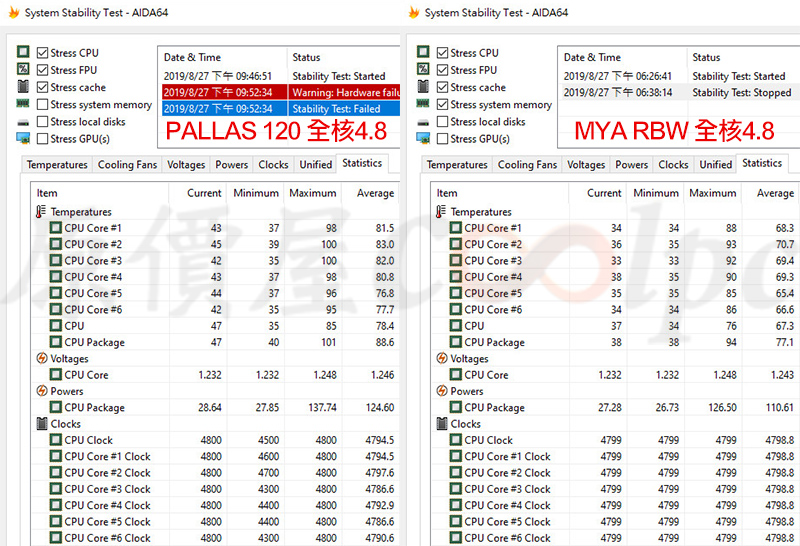This screenshot has height=546, width=800.
Task: Open Clocks tab in left window
Action: point(273,165)
